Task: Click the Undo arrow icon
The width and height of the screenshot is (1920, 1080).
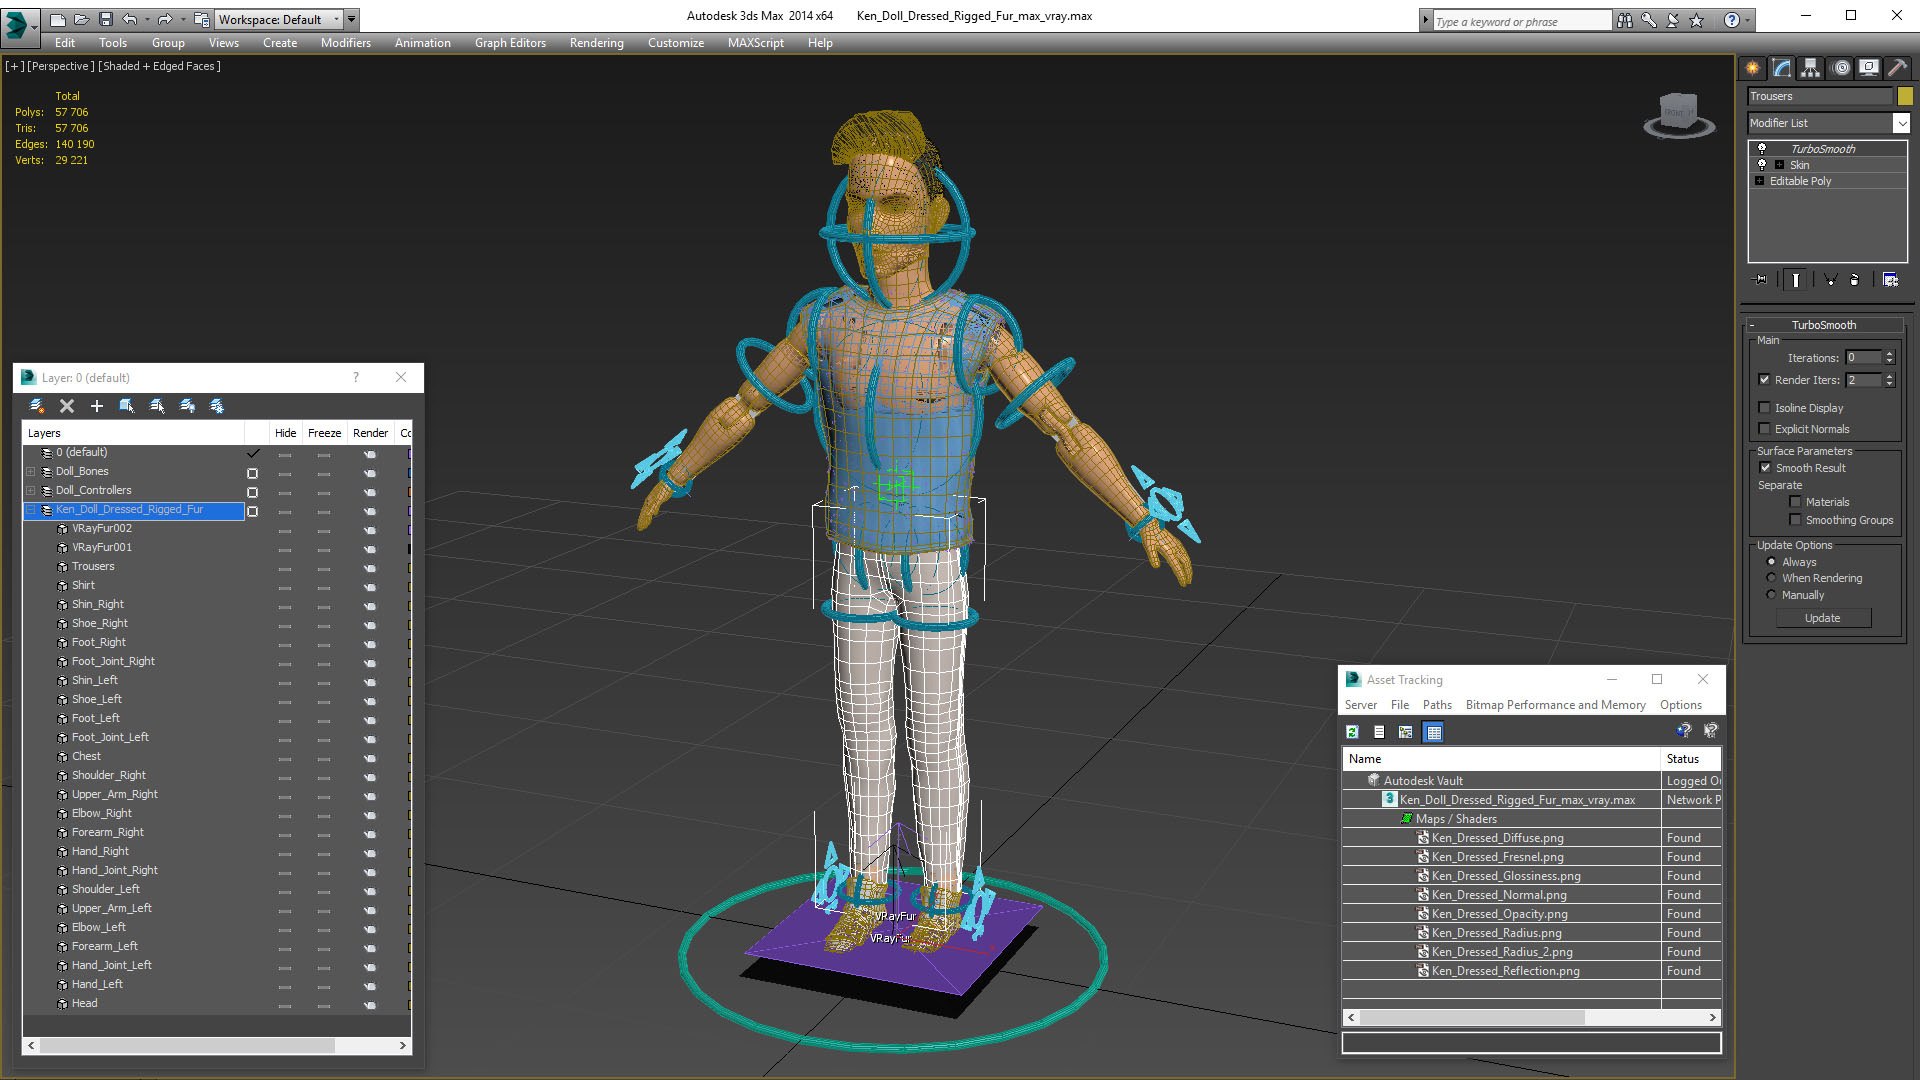Action: [129, 19]
